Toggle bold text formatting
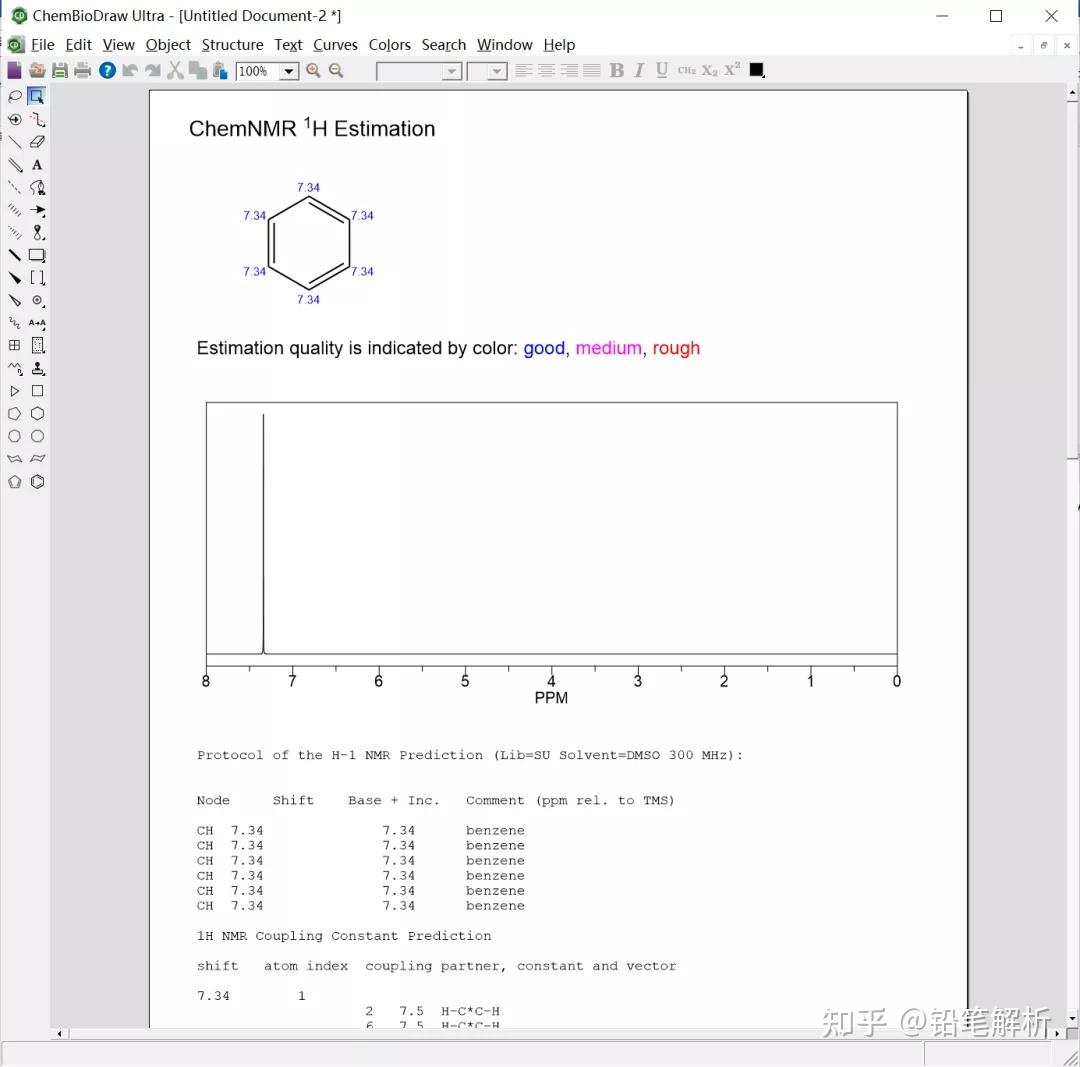This screenshot has height=1067, width=1080. coord(617,70)
